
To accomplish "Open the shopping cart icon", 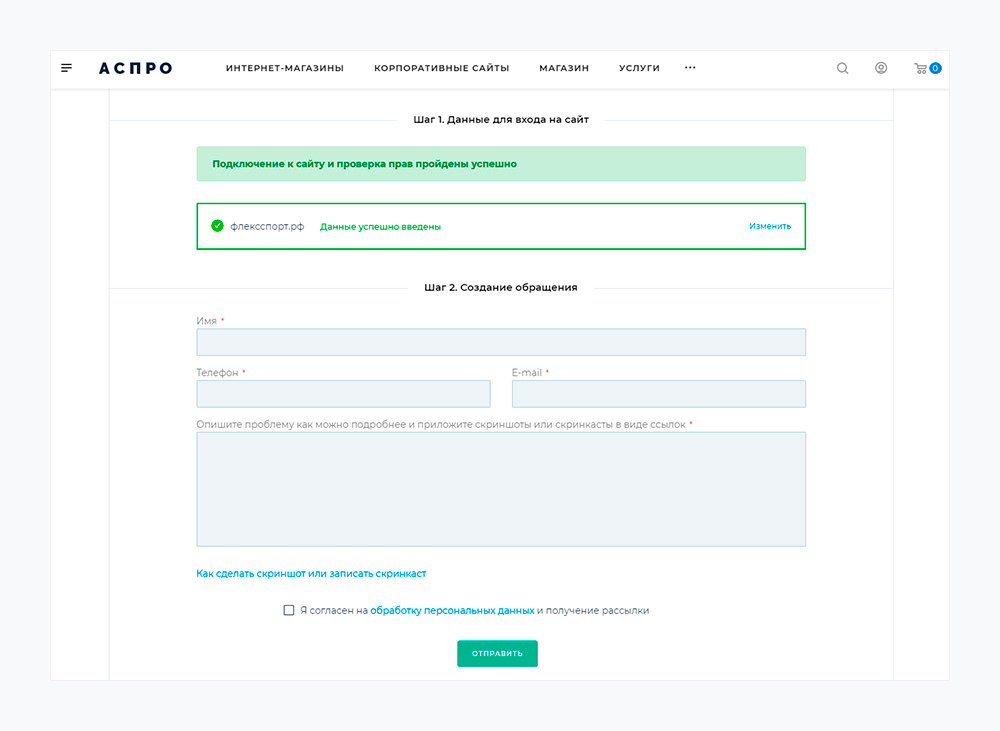I will point(922,68).
